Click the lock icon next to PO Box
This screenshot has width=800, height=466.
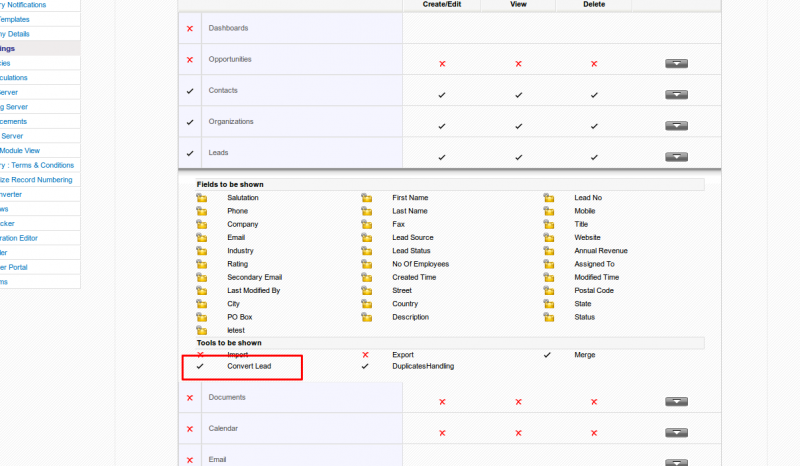pos(201,317)
